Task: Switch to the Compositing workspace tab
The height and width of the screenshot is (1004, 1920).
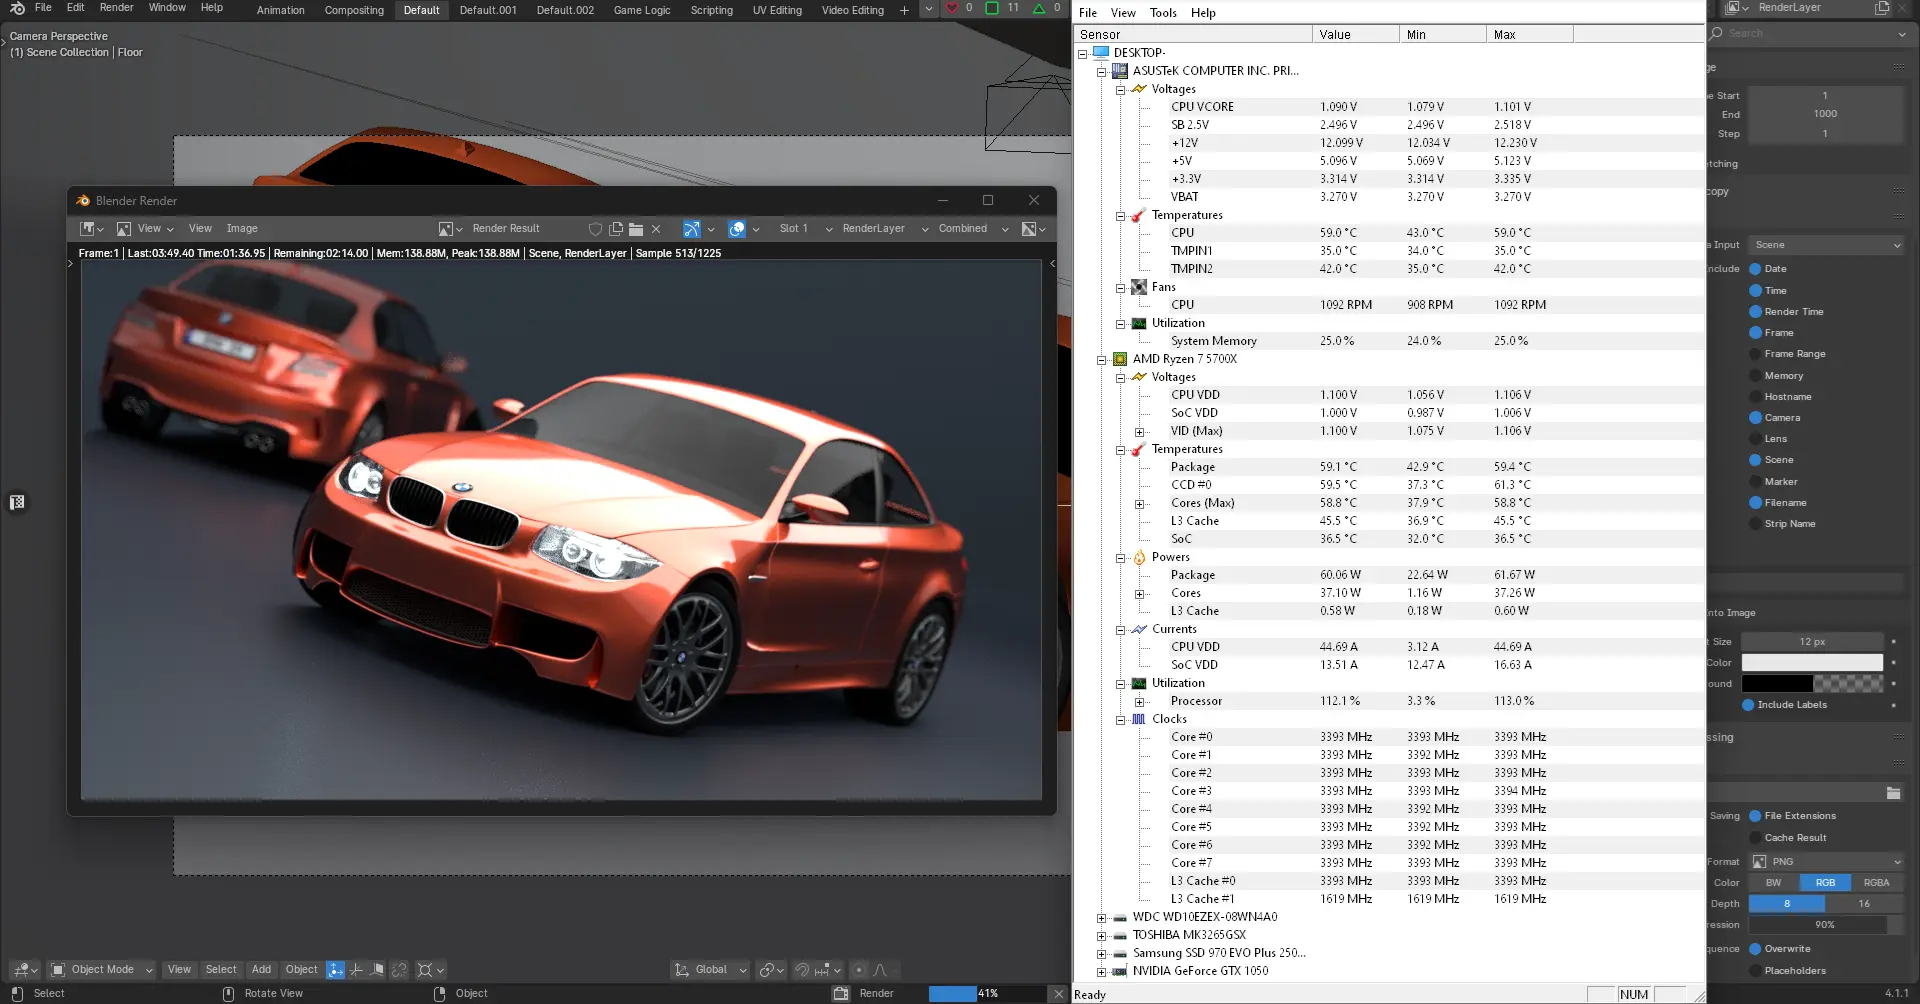Action: [x=354, y=10]
